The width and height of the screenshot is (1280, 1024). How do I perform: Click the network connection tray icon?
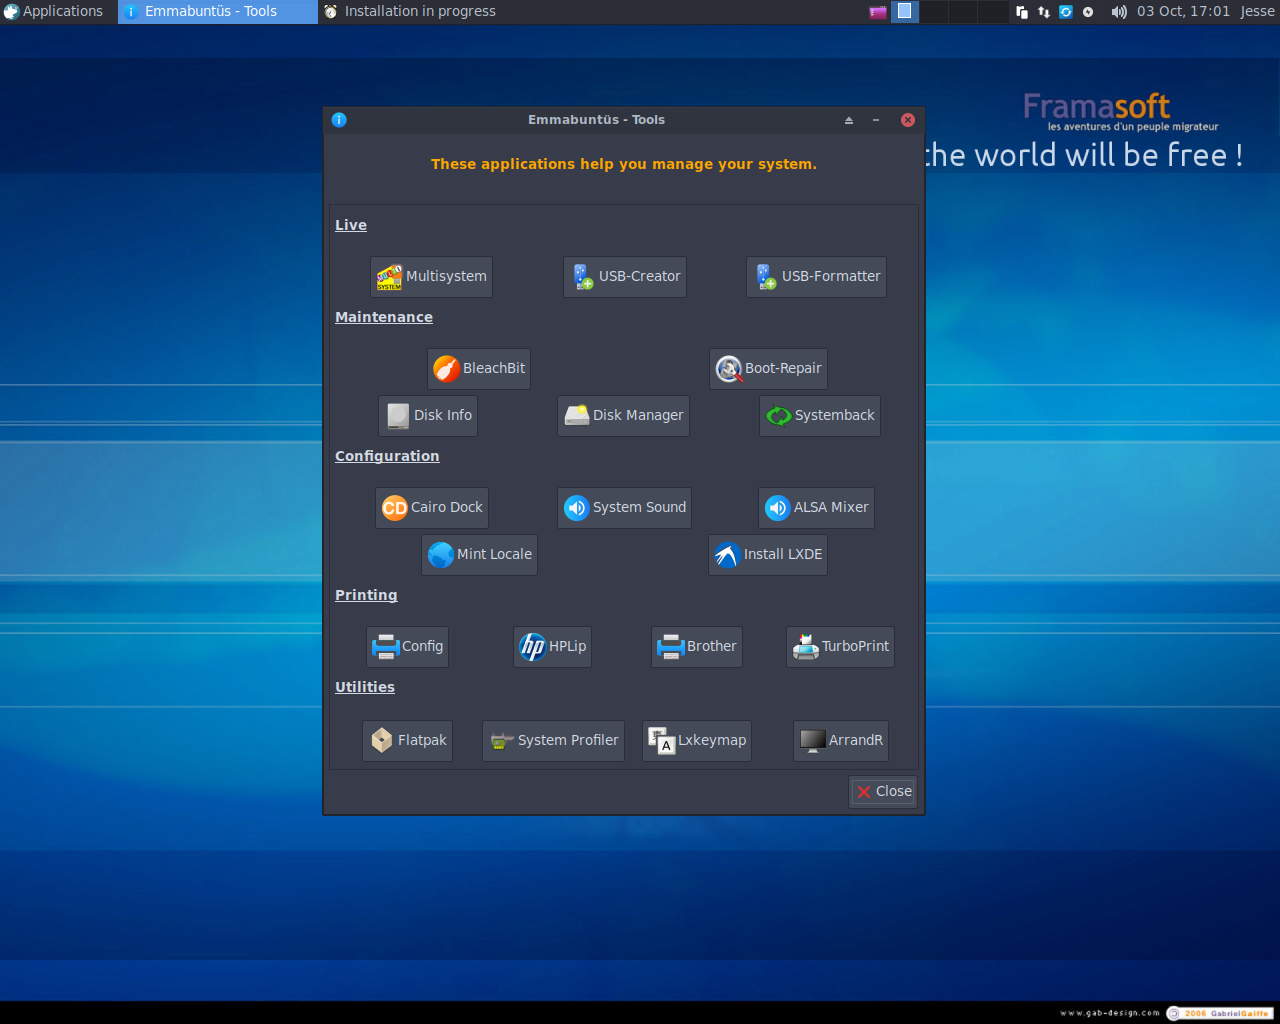pos(1043,12)
